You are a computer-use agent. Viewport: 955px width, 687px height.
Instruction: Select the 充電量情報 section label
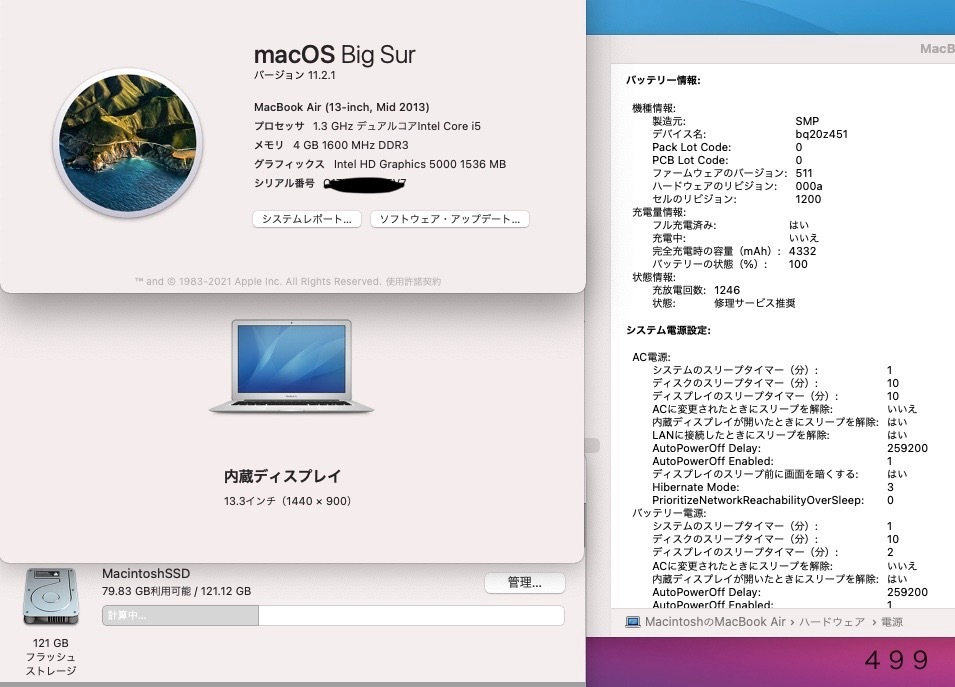pyautogui.click(x=659, y=212)
